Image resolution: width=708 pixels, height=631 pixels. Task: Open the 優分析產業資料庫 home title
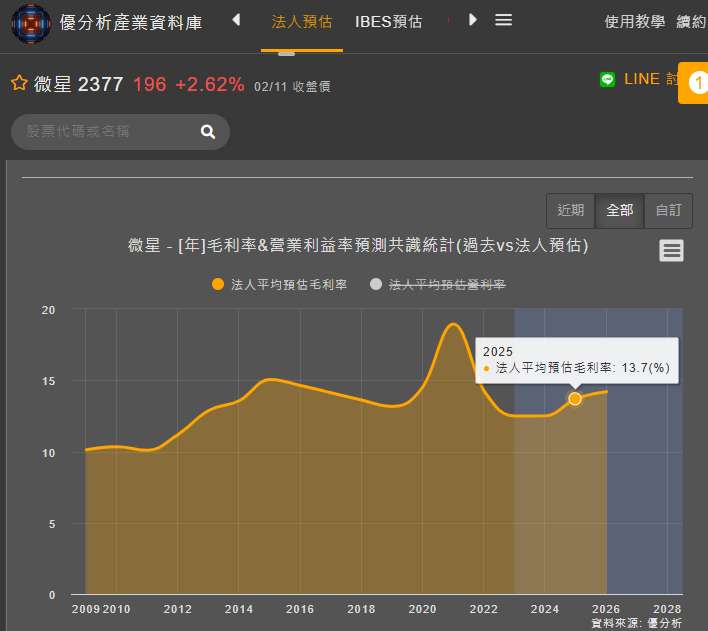pyautogui.click(x=131, y=23)
